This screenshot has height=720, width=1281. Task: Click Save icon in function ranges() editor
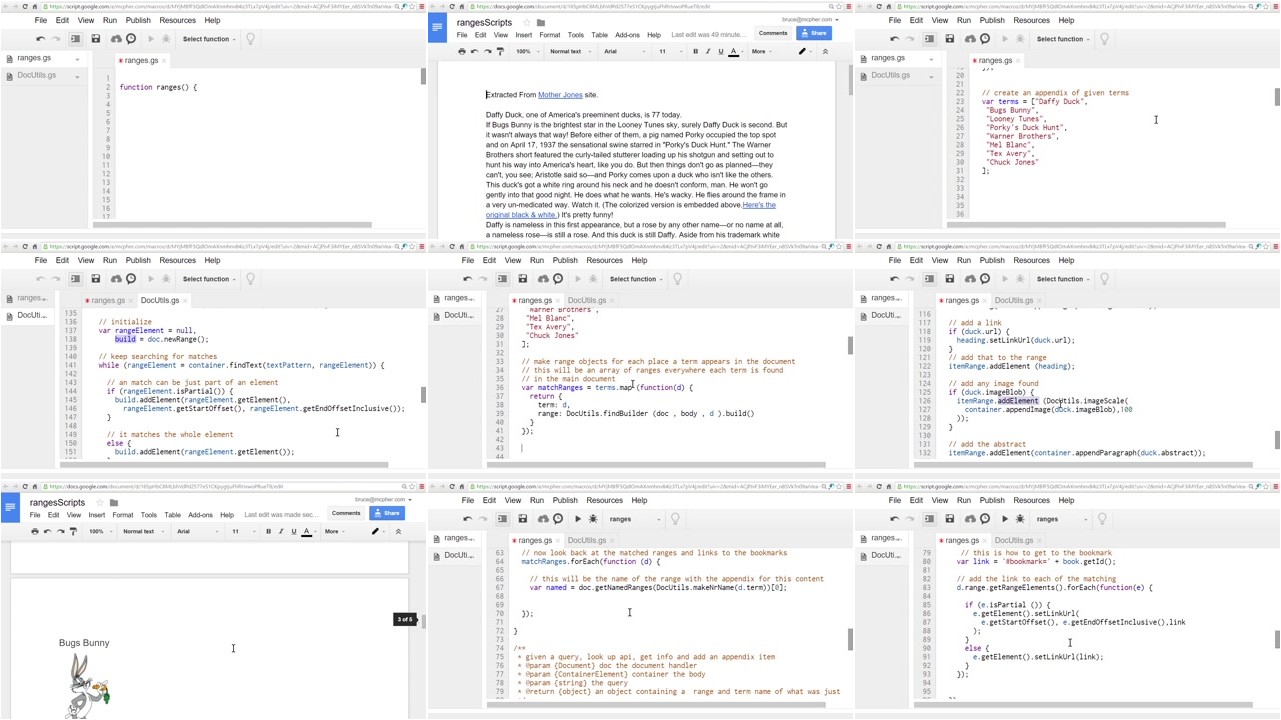pos(96,39)
